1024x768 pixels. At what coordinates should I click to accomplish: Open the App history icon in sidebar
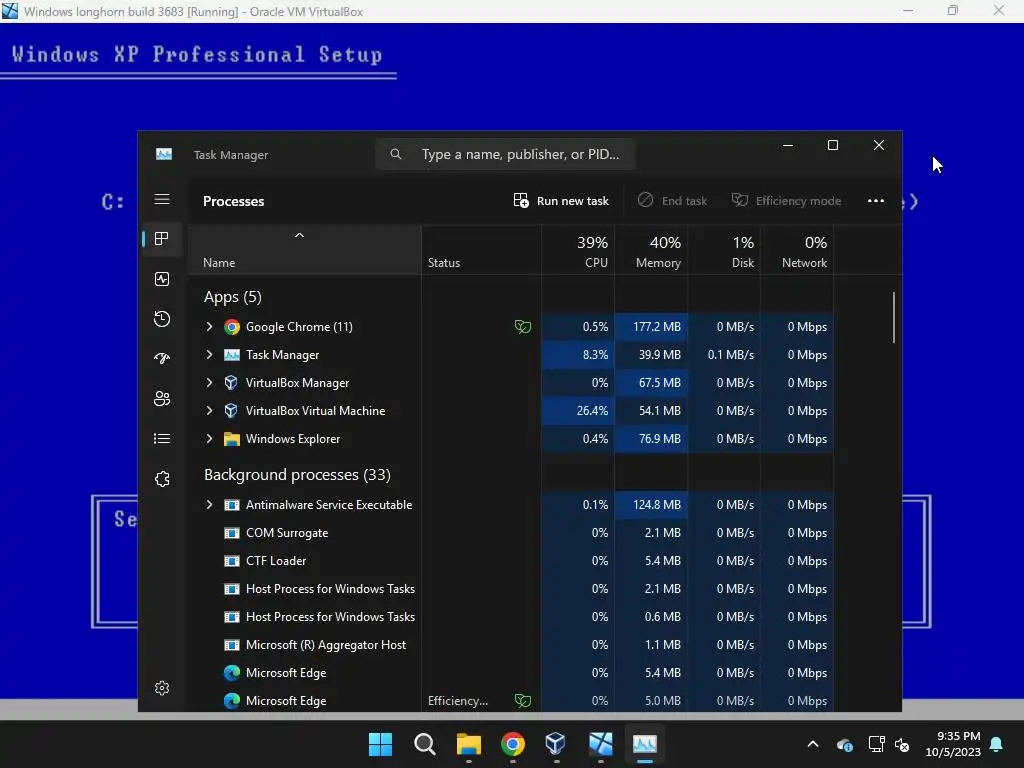coord(162,319)
